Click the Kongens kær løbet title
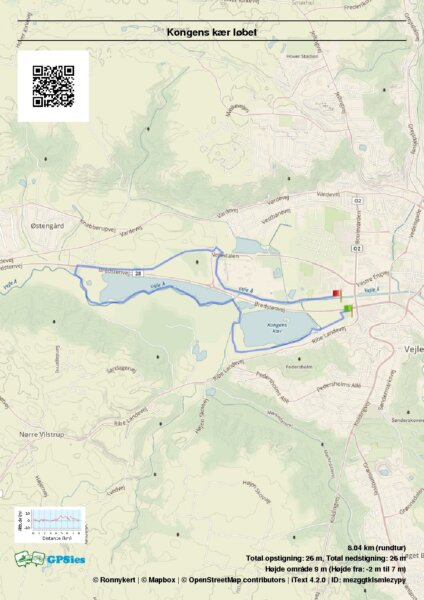 (x=212, y=32)
